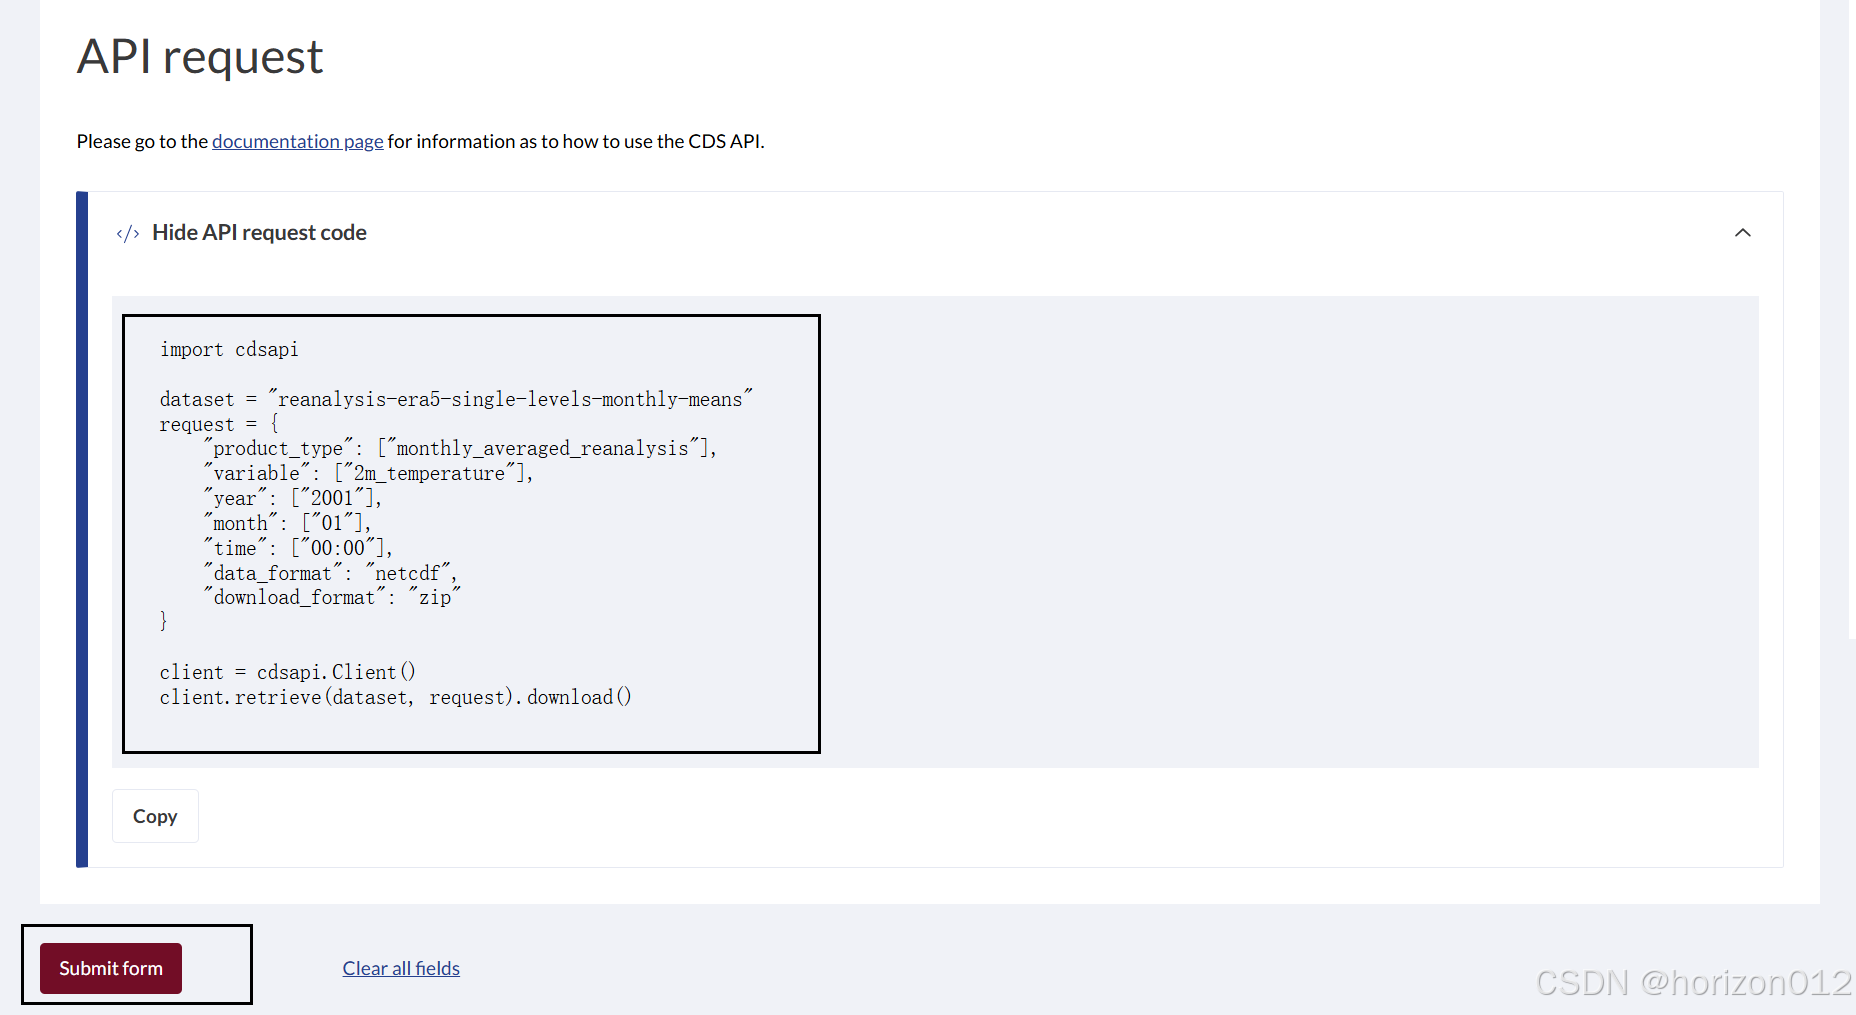
Task: Click the 'client = cdsapi.Client()' line
Action: pyautogui.click(x=287, y=672)
